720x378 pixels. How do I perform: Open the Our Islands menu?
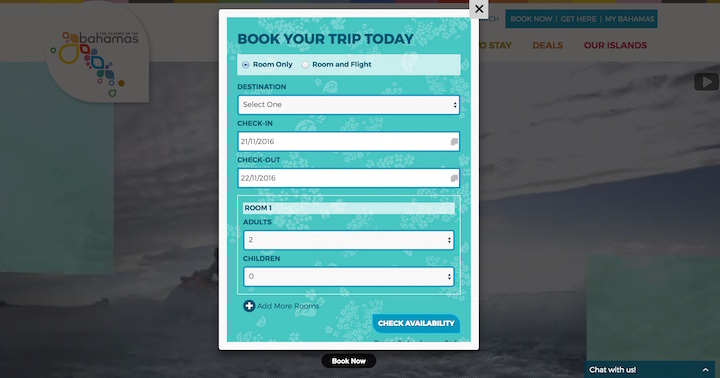tap(615, 45)
